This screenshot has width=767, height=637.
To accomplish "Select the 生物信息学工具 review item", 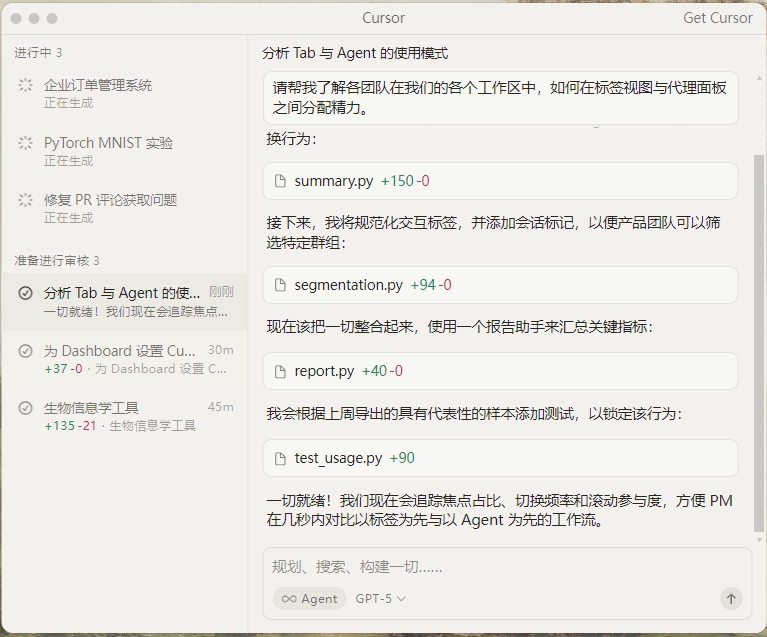I will click(x=125, y=416).
